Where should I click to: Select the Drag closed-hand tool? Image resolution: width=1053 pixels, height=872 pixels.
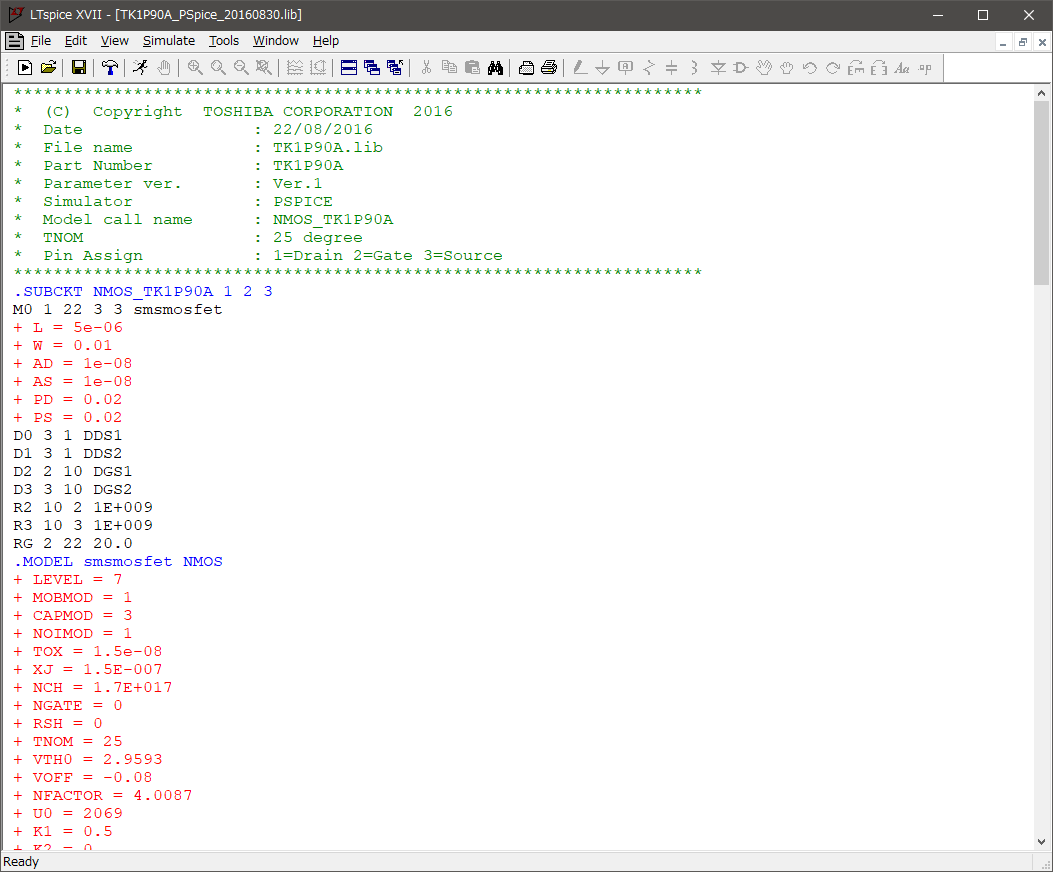pos(786,67)
